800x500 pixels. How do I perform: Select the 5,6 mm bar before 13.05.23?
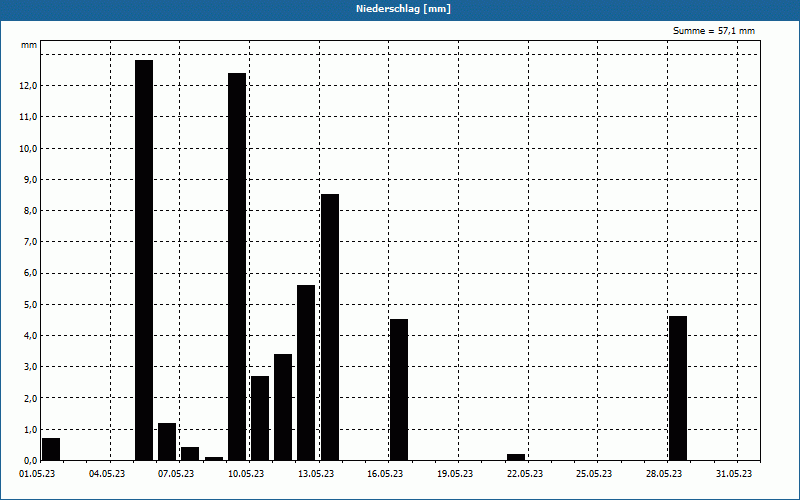[306, 372]
